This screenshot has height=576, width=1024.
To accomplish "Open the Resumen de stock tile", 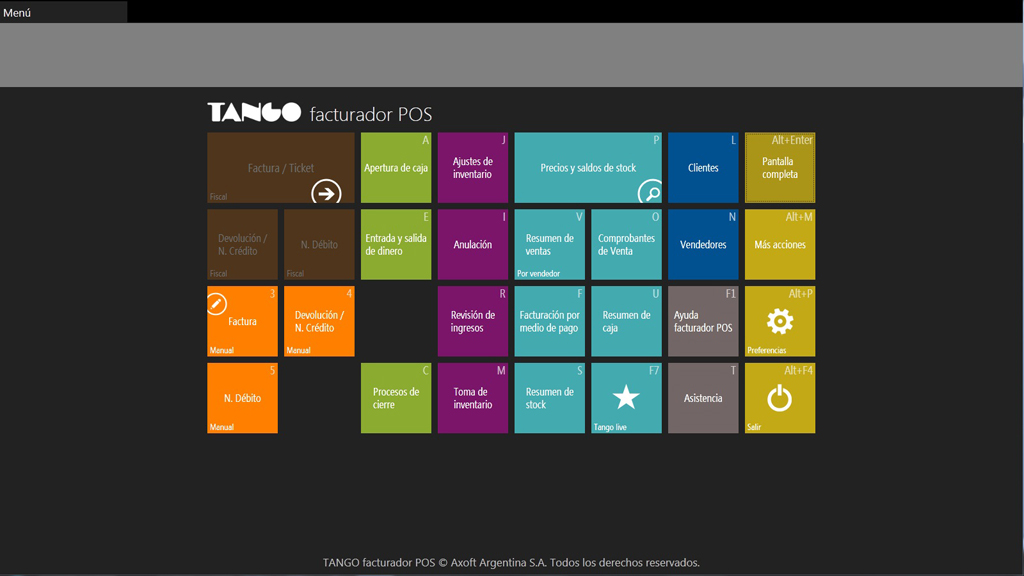I will pyautogui.click(x=549, y=398).
